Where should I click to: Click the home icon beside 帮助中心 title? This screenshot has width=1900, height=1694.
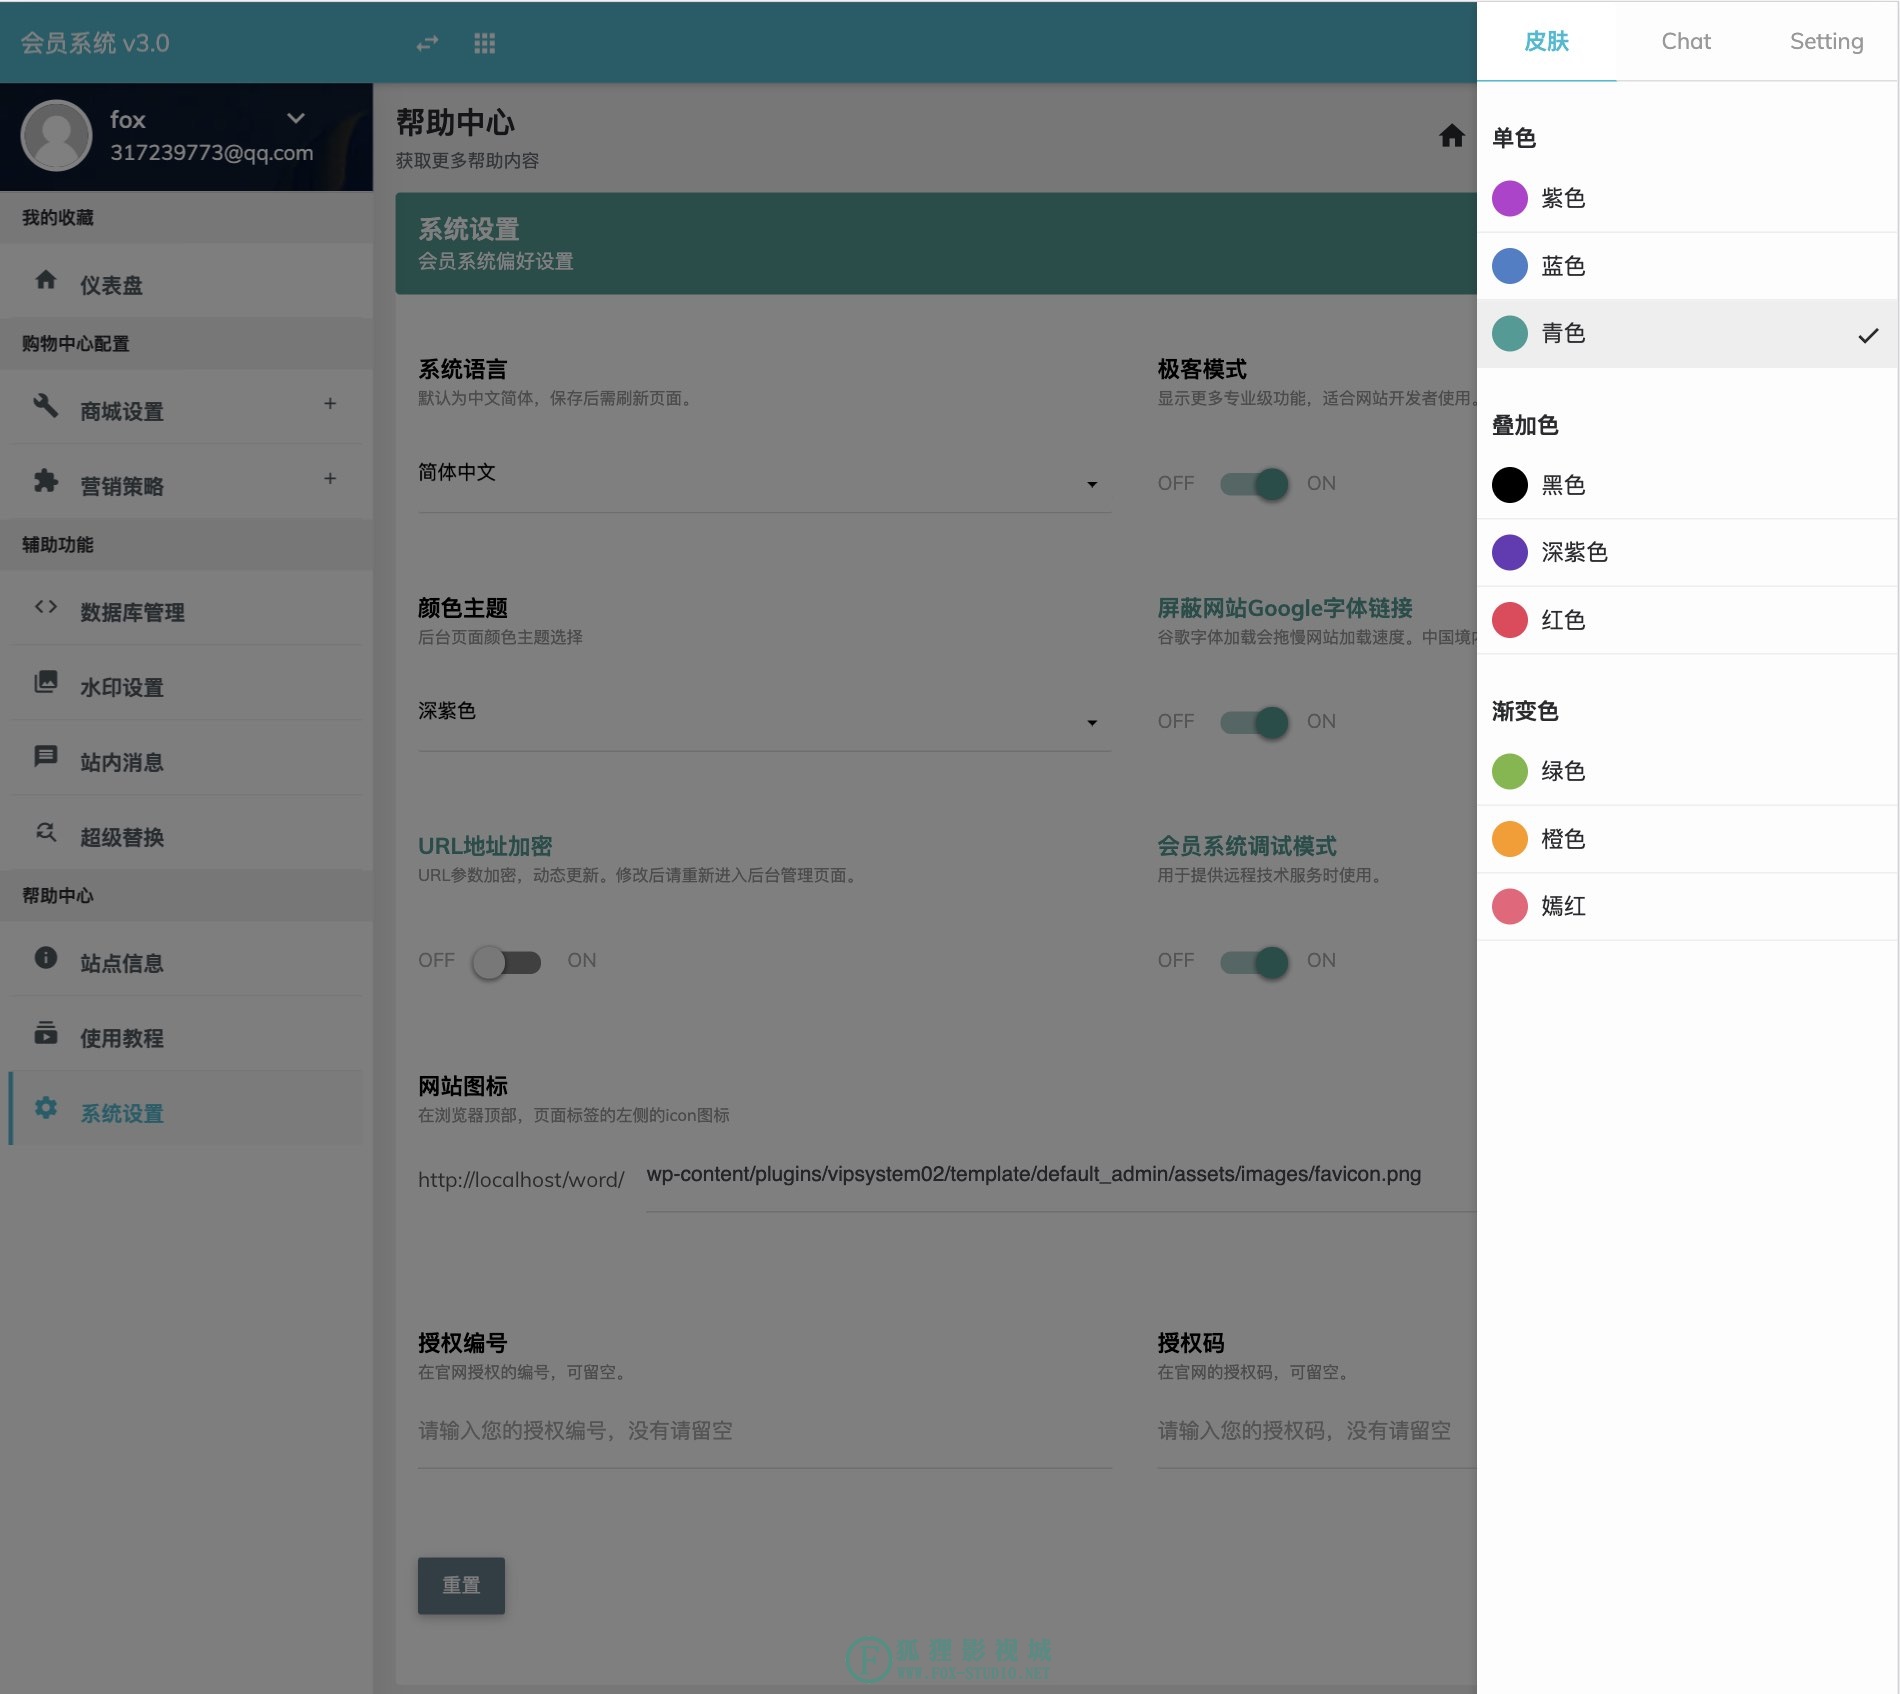tap(1452, 135)
